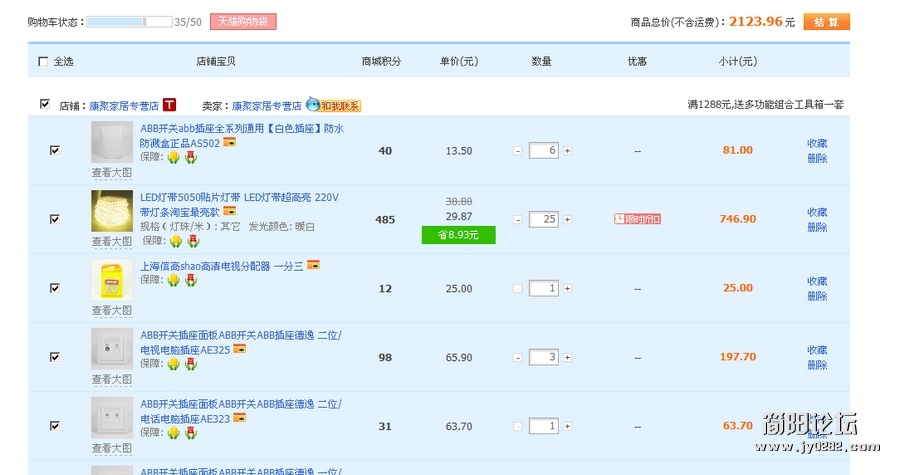This screenshot has width=900, height=475.
Task: Click the 结算 checkout button
Action: click(826, 22)
